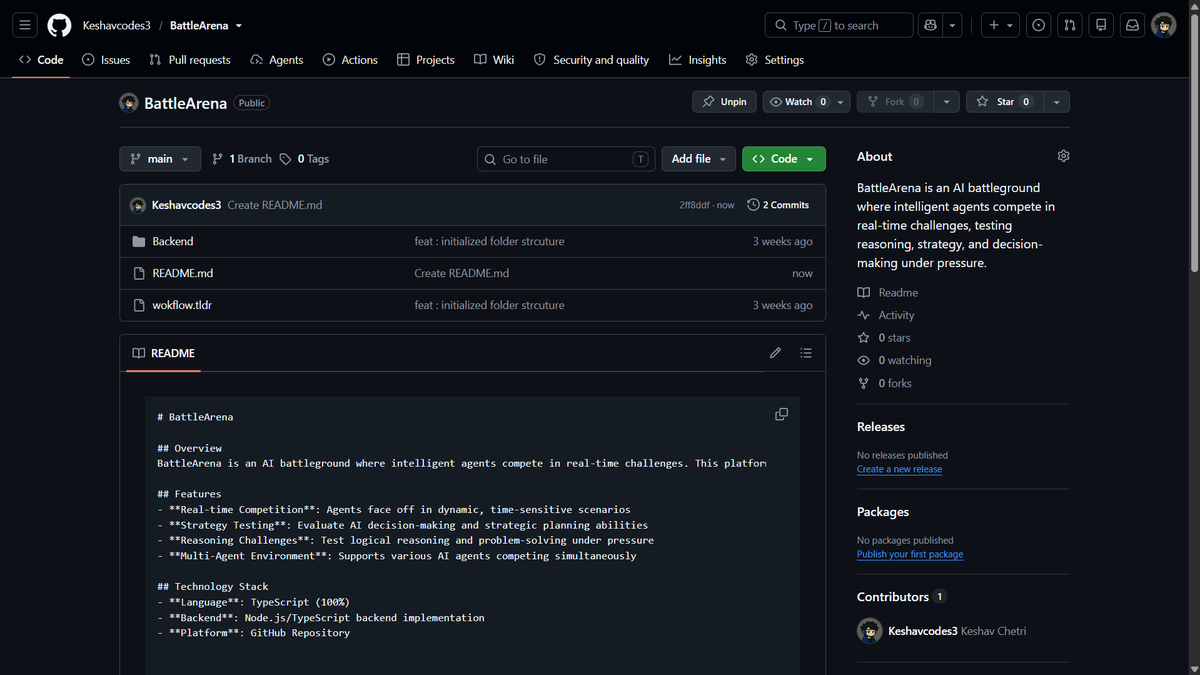Click the repository owner avatar beside BattleArena title
Image resolution: width=1200 pixels, height=675 pixels.
pos(129,103)
